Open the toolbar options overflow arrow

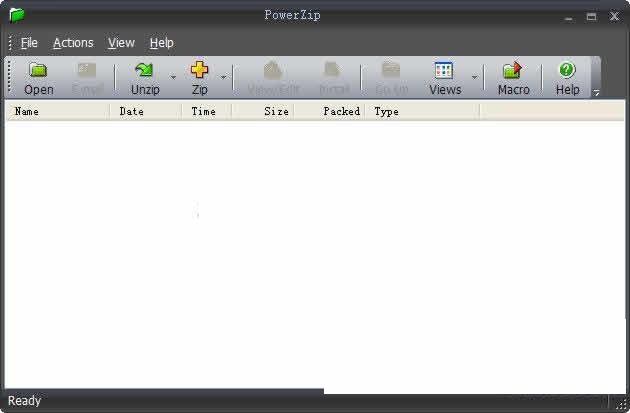tap(596, 92)
